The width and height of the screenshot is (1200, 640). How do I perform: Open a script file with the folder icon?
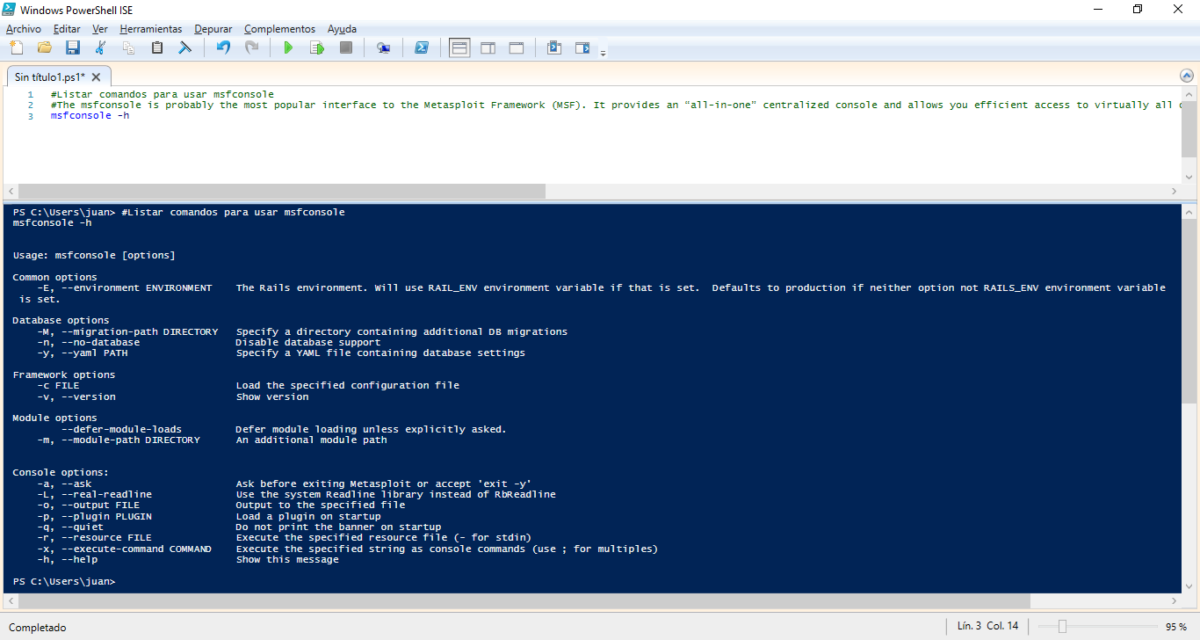[x=44, y=47]
